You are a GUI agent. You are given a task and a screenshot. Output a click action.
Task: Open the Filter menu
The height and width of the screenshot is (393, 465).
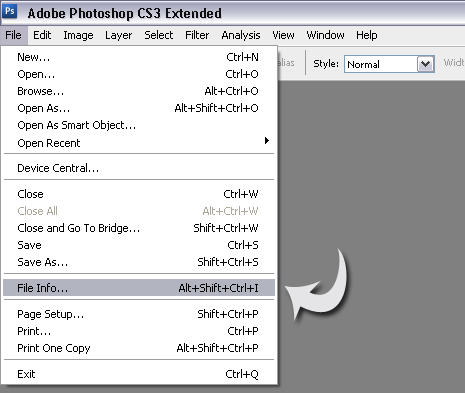197,35
